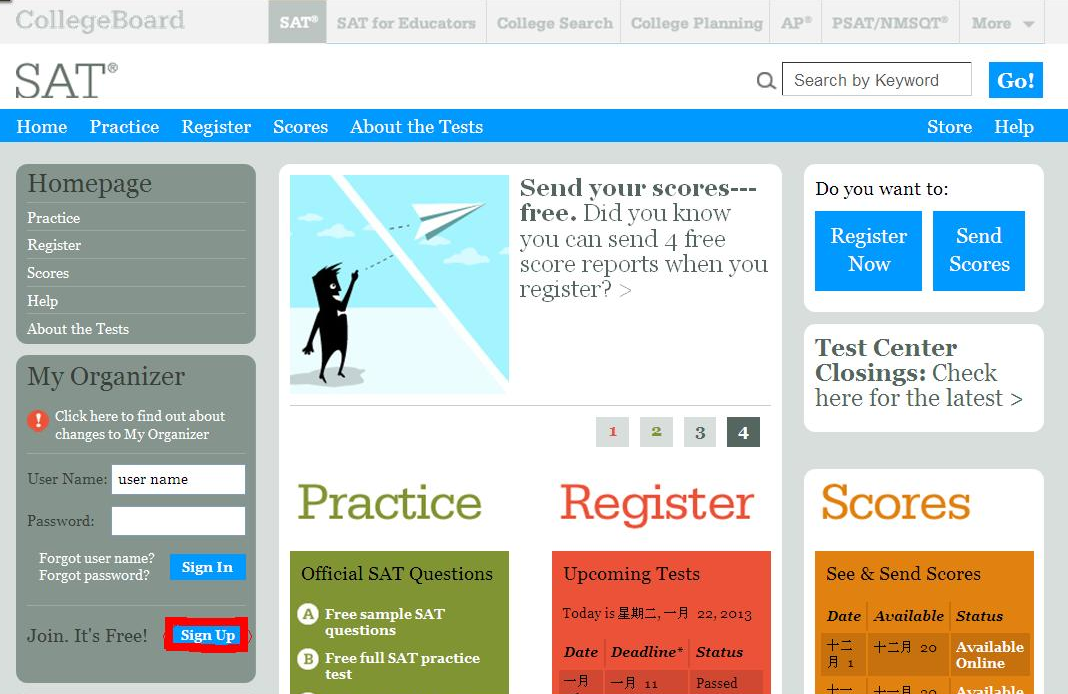Screen dimensions: 1068x694
Task: Click the My Organizer changes notice link
Action: tap(140, 425)
